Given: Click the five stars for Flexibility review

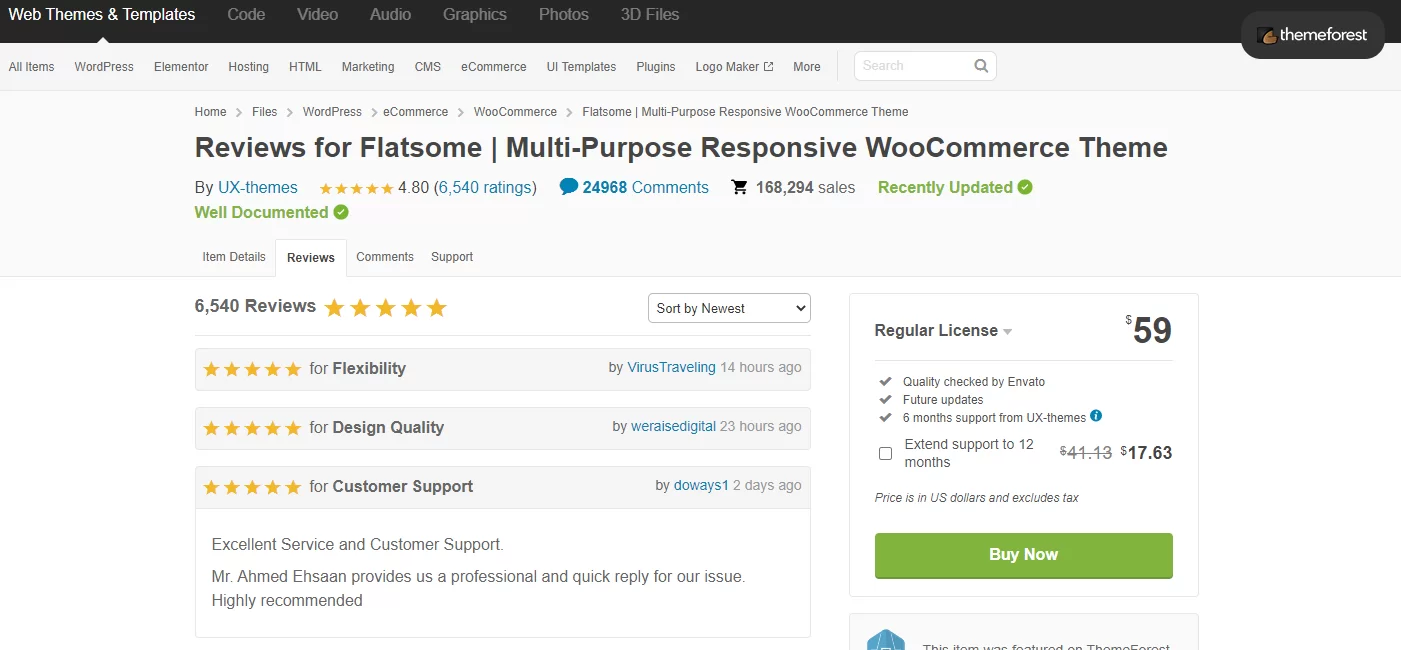Looking at the screenshot, I should tap(252, 369).
